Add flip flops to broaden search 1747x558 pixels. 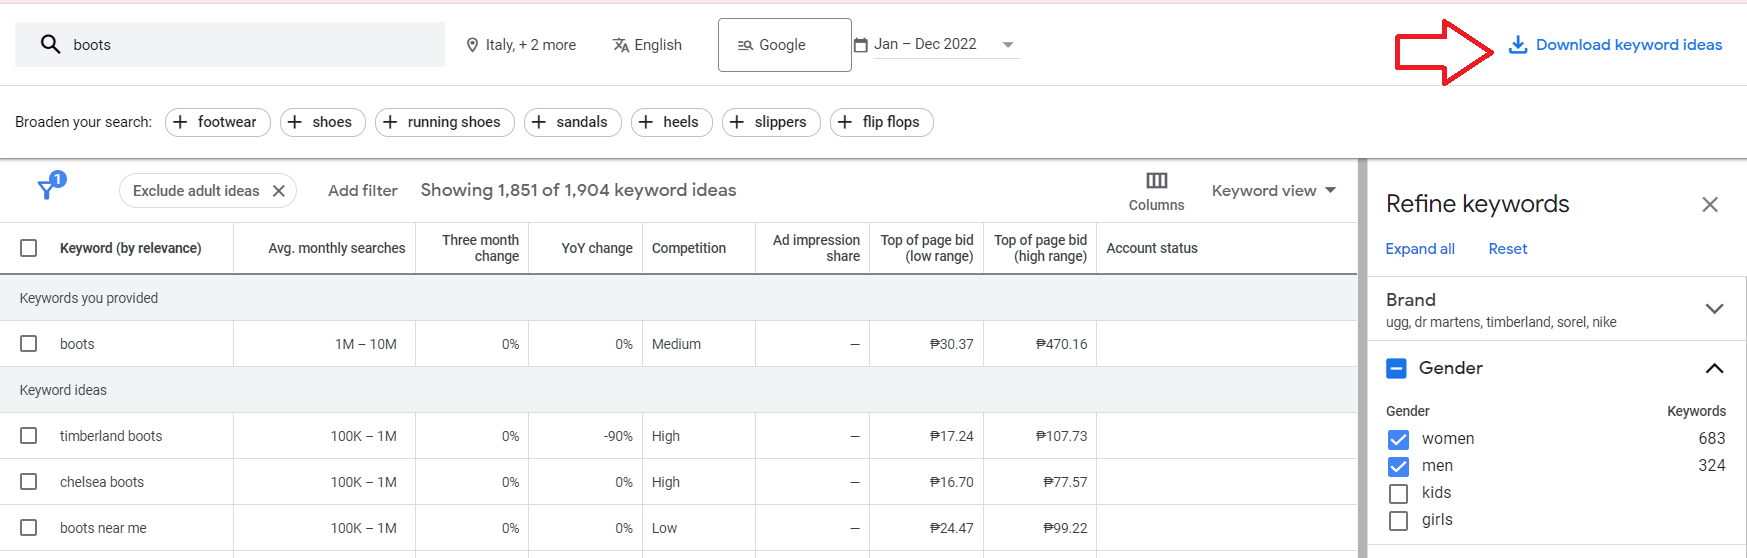(x=882, y=122)
